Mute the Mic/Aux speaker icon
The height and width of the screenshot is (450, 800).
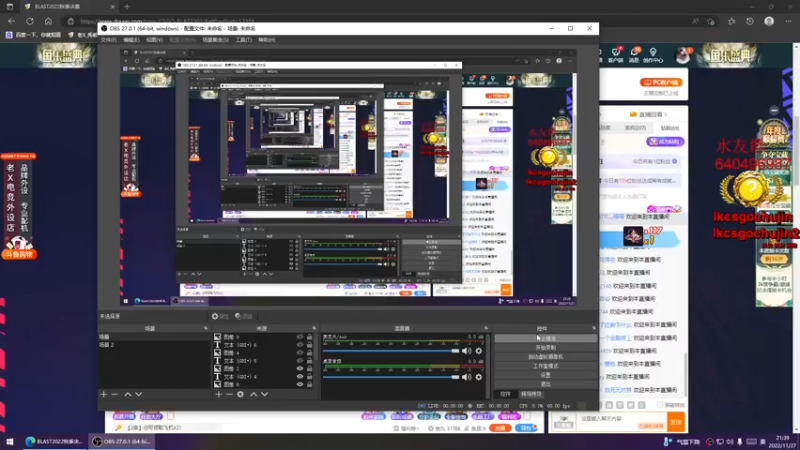click(x=466, y=351)
